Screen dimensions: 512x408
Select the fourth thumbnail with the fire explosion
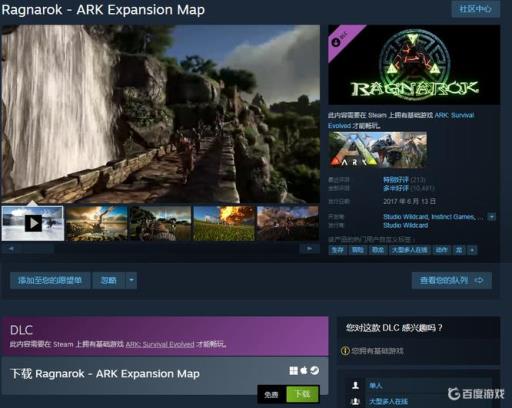224,223
